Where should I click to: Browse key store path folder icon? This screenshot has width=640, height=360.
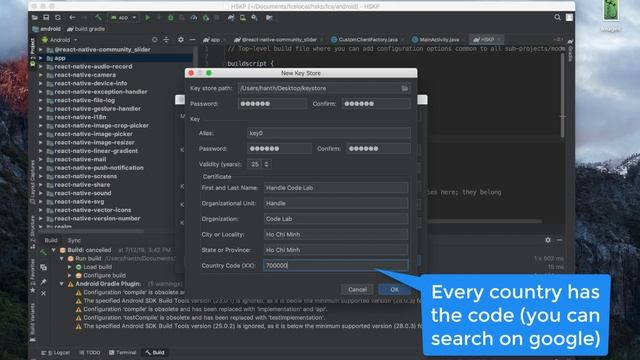pos(404,88)
